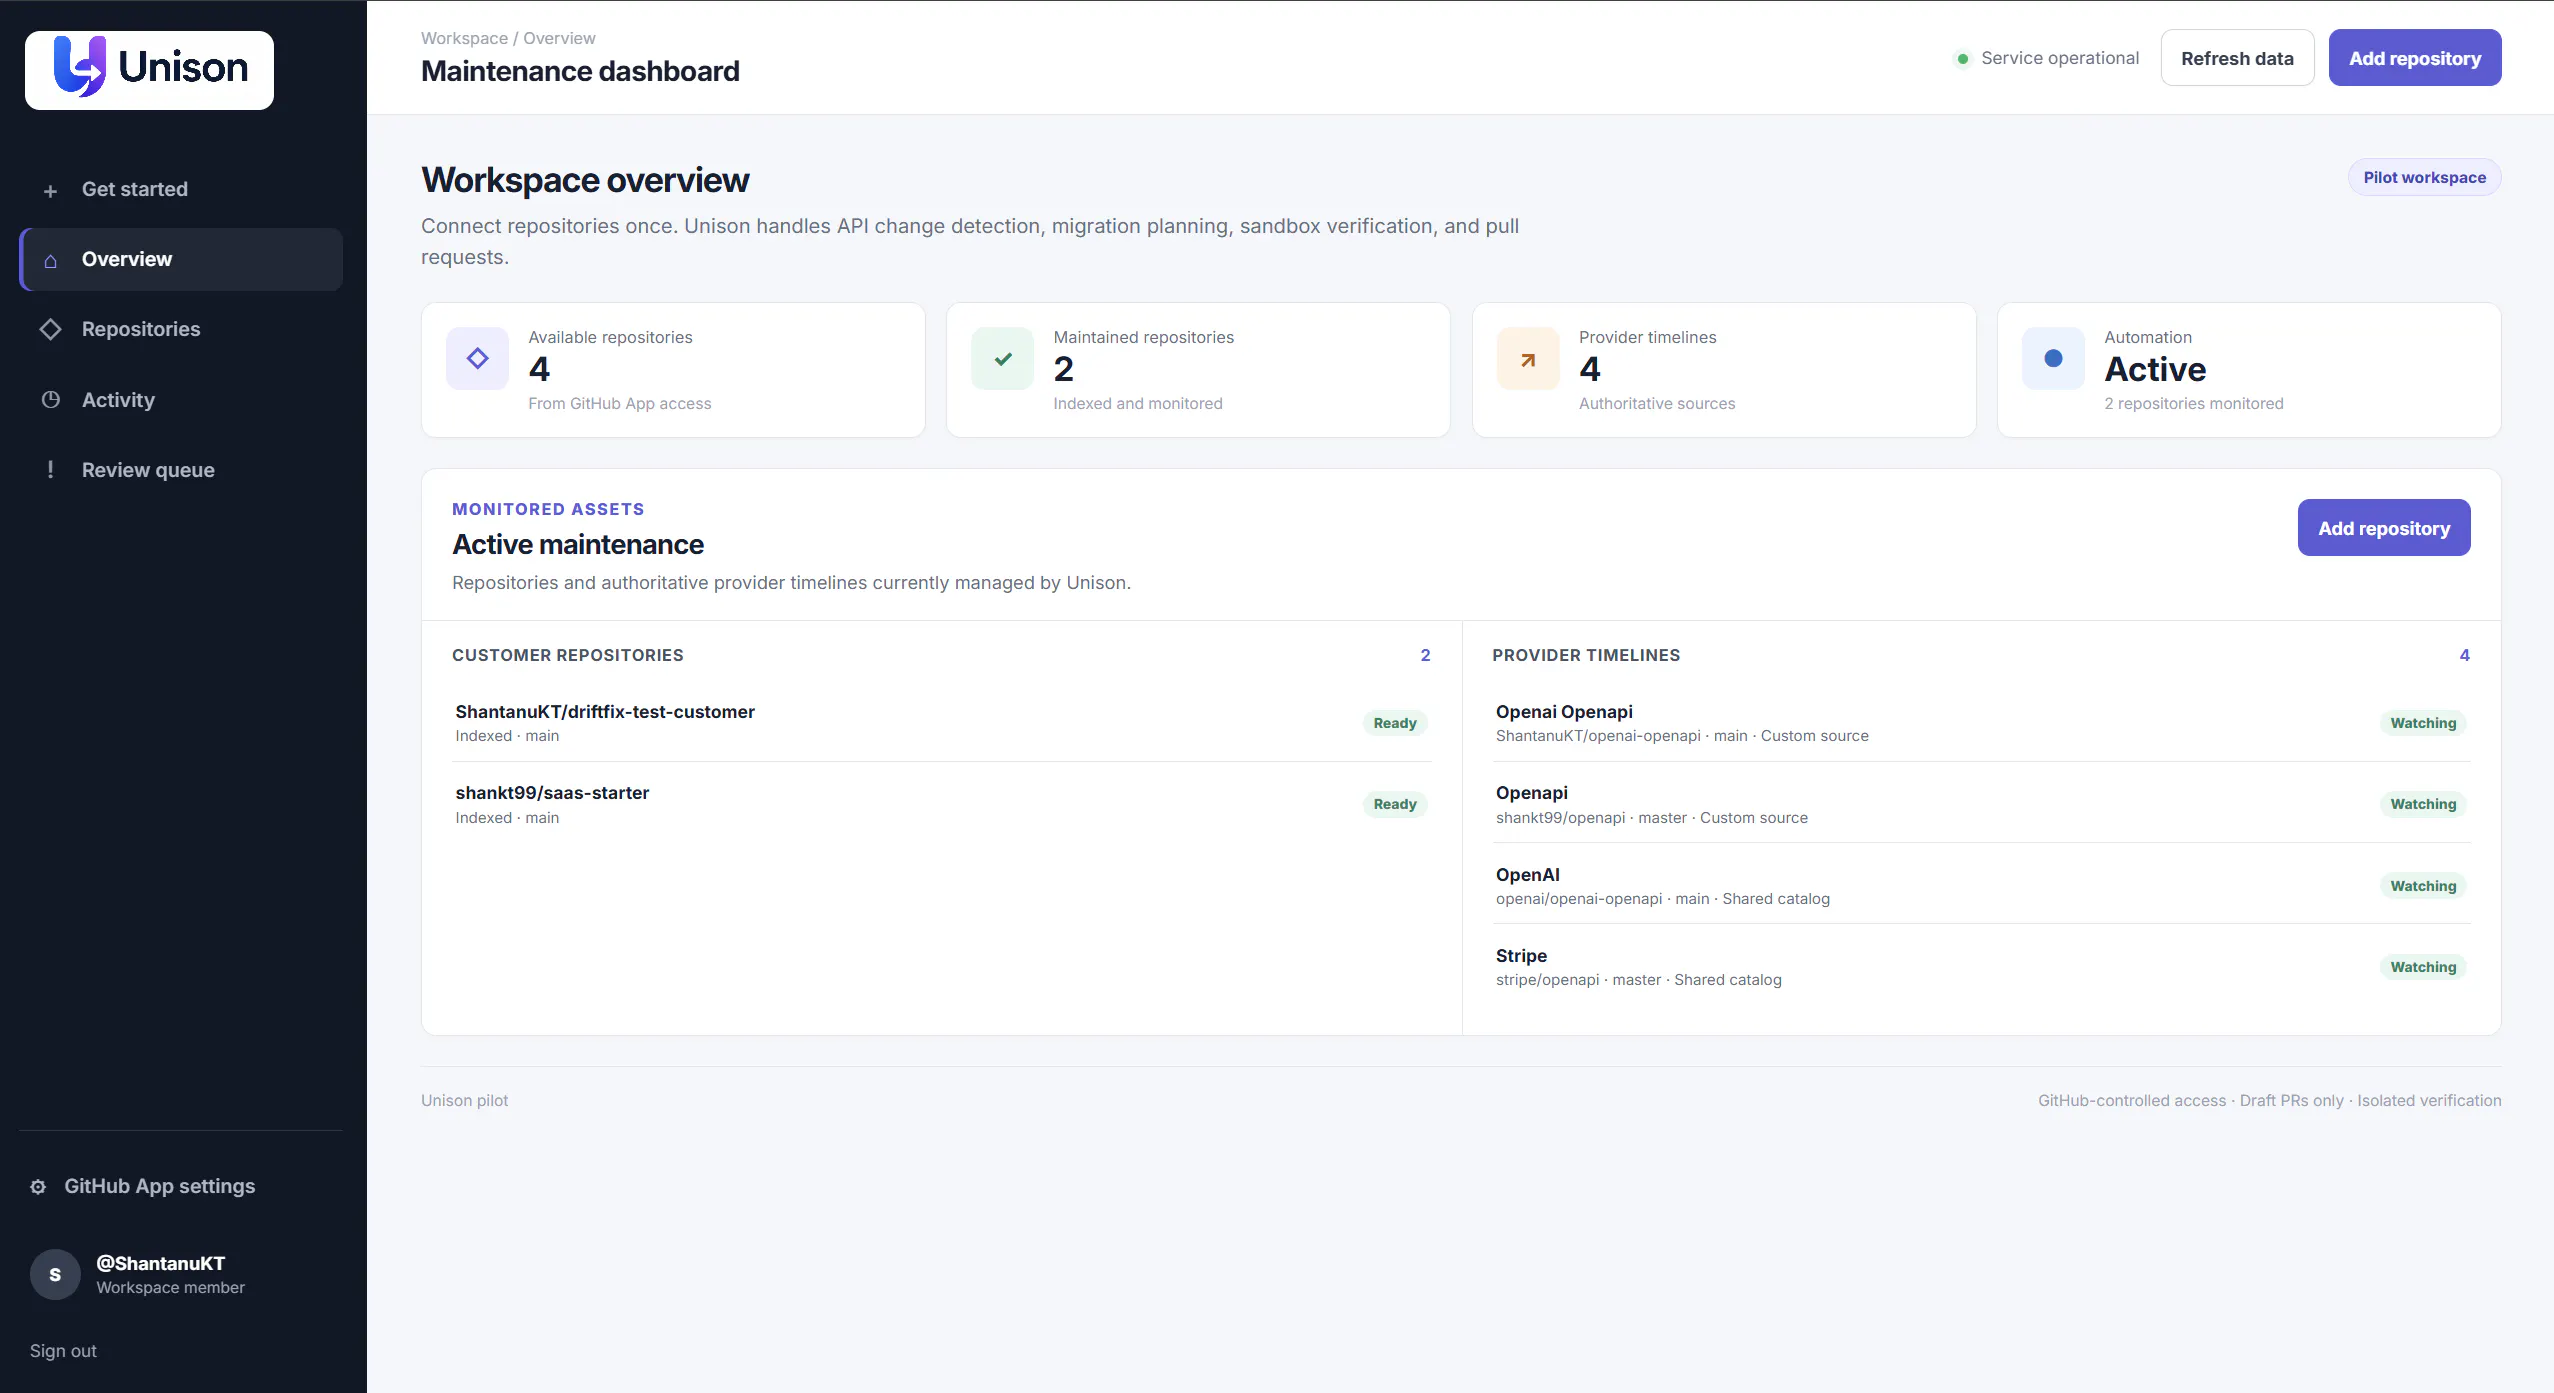
Task: Click the Workspace member label
Action: point(170,1288)
